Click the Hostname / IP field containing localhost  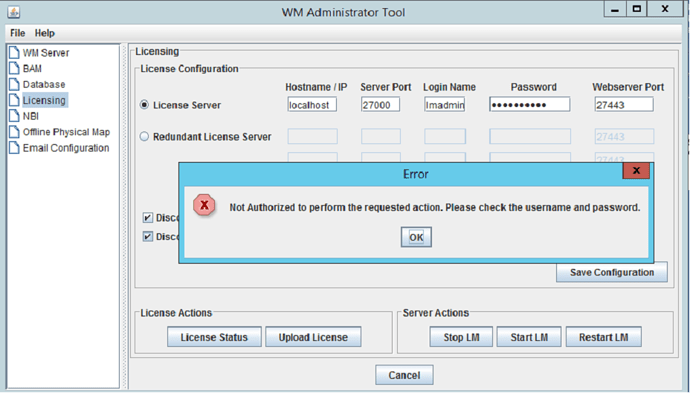(x=312, y=105)
